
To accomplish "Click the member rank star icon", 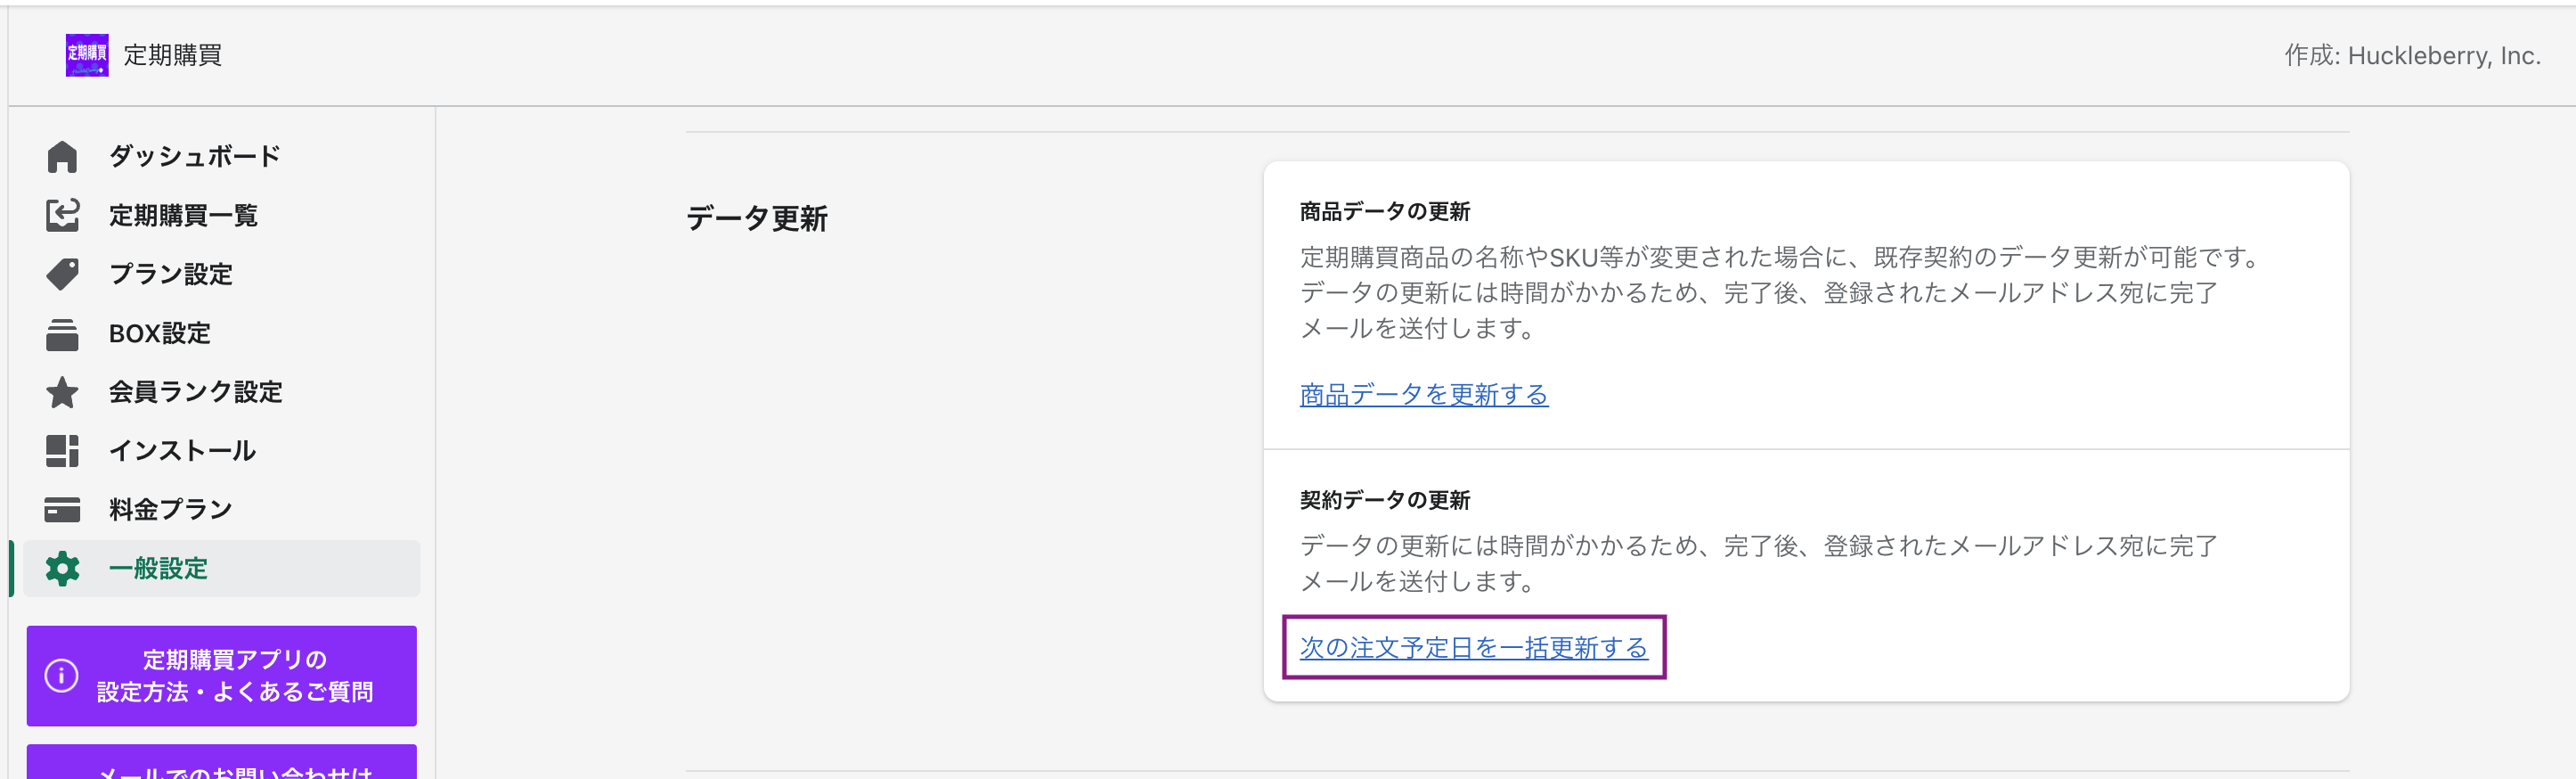I will pos(62,392).
